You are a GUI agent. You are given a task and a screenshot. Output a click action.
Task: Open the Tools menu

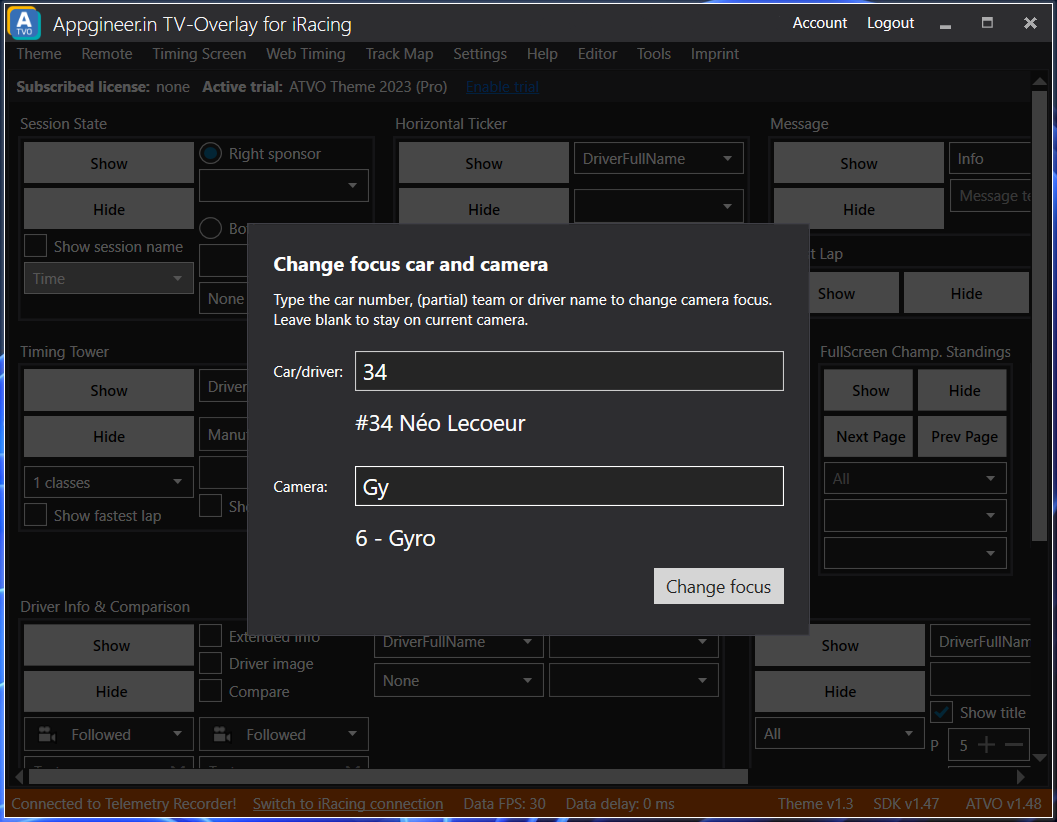654,54
